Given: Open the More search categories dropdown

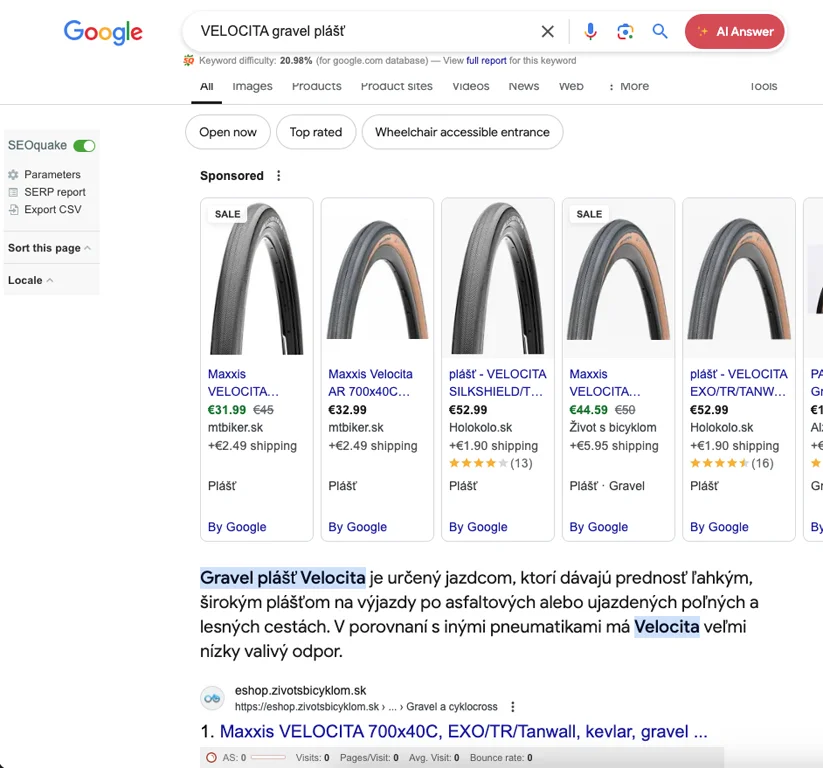Looking at the screenshot, I should (x=629, y=87).
